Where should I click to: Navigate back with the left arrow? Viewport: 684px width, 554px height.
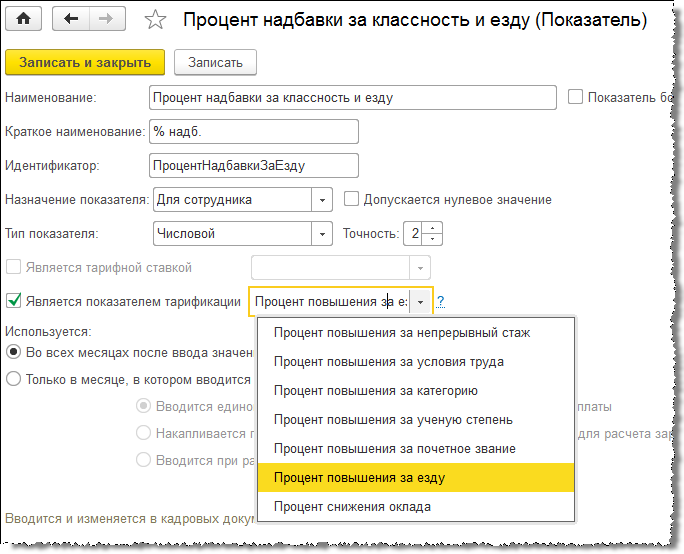(71, 19)
